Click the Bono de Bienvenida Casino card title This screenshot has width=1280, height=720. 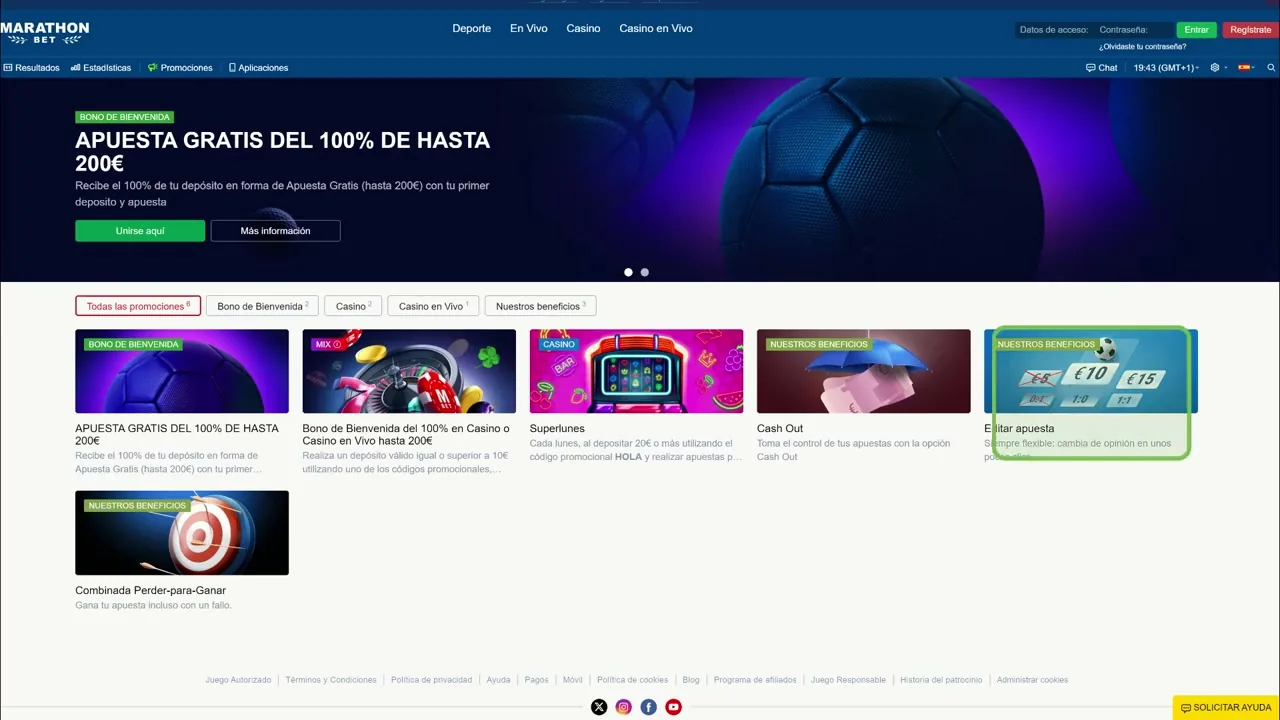coord(406,434)
